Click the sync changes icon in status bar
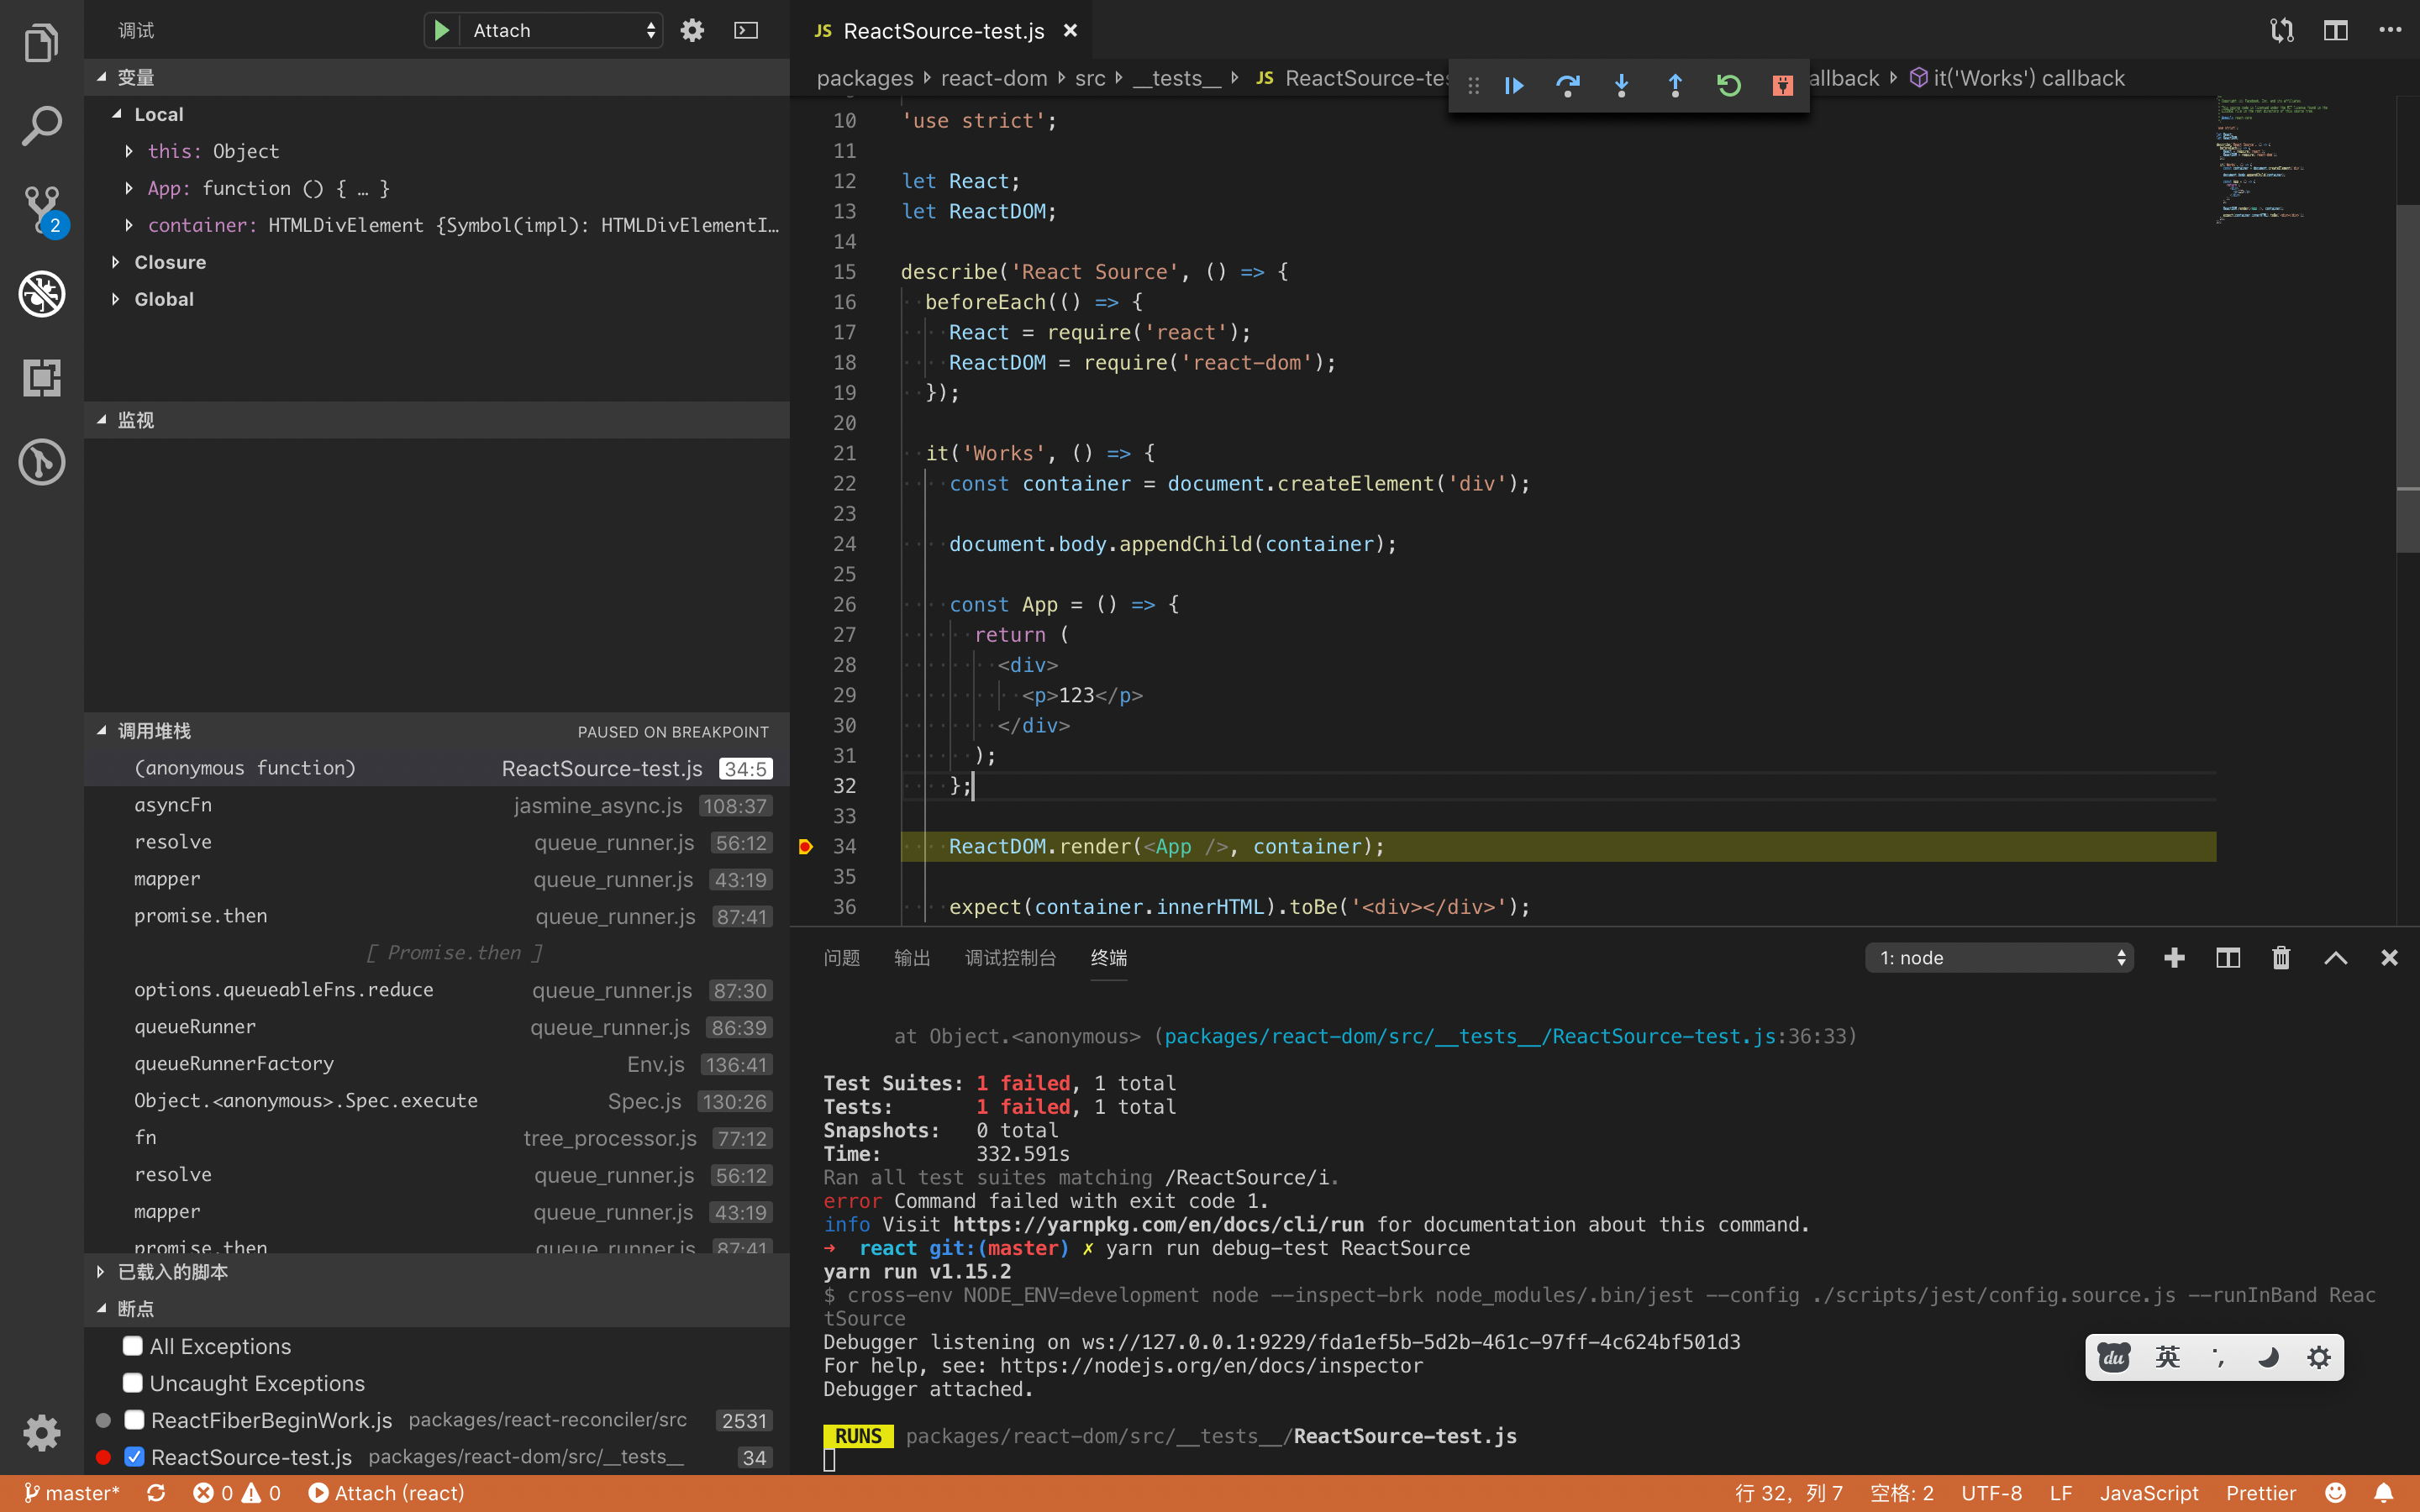The image size is (2420, 1512). coord(156,1493)
